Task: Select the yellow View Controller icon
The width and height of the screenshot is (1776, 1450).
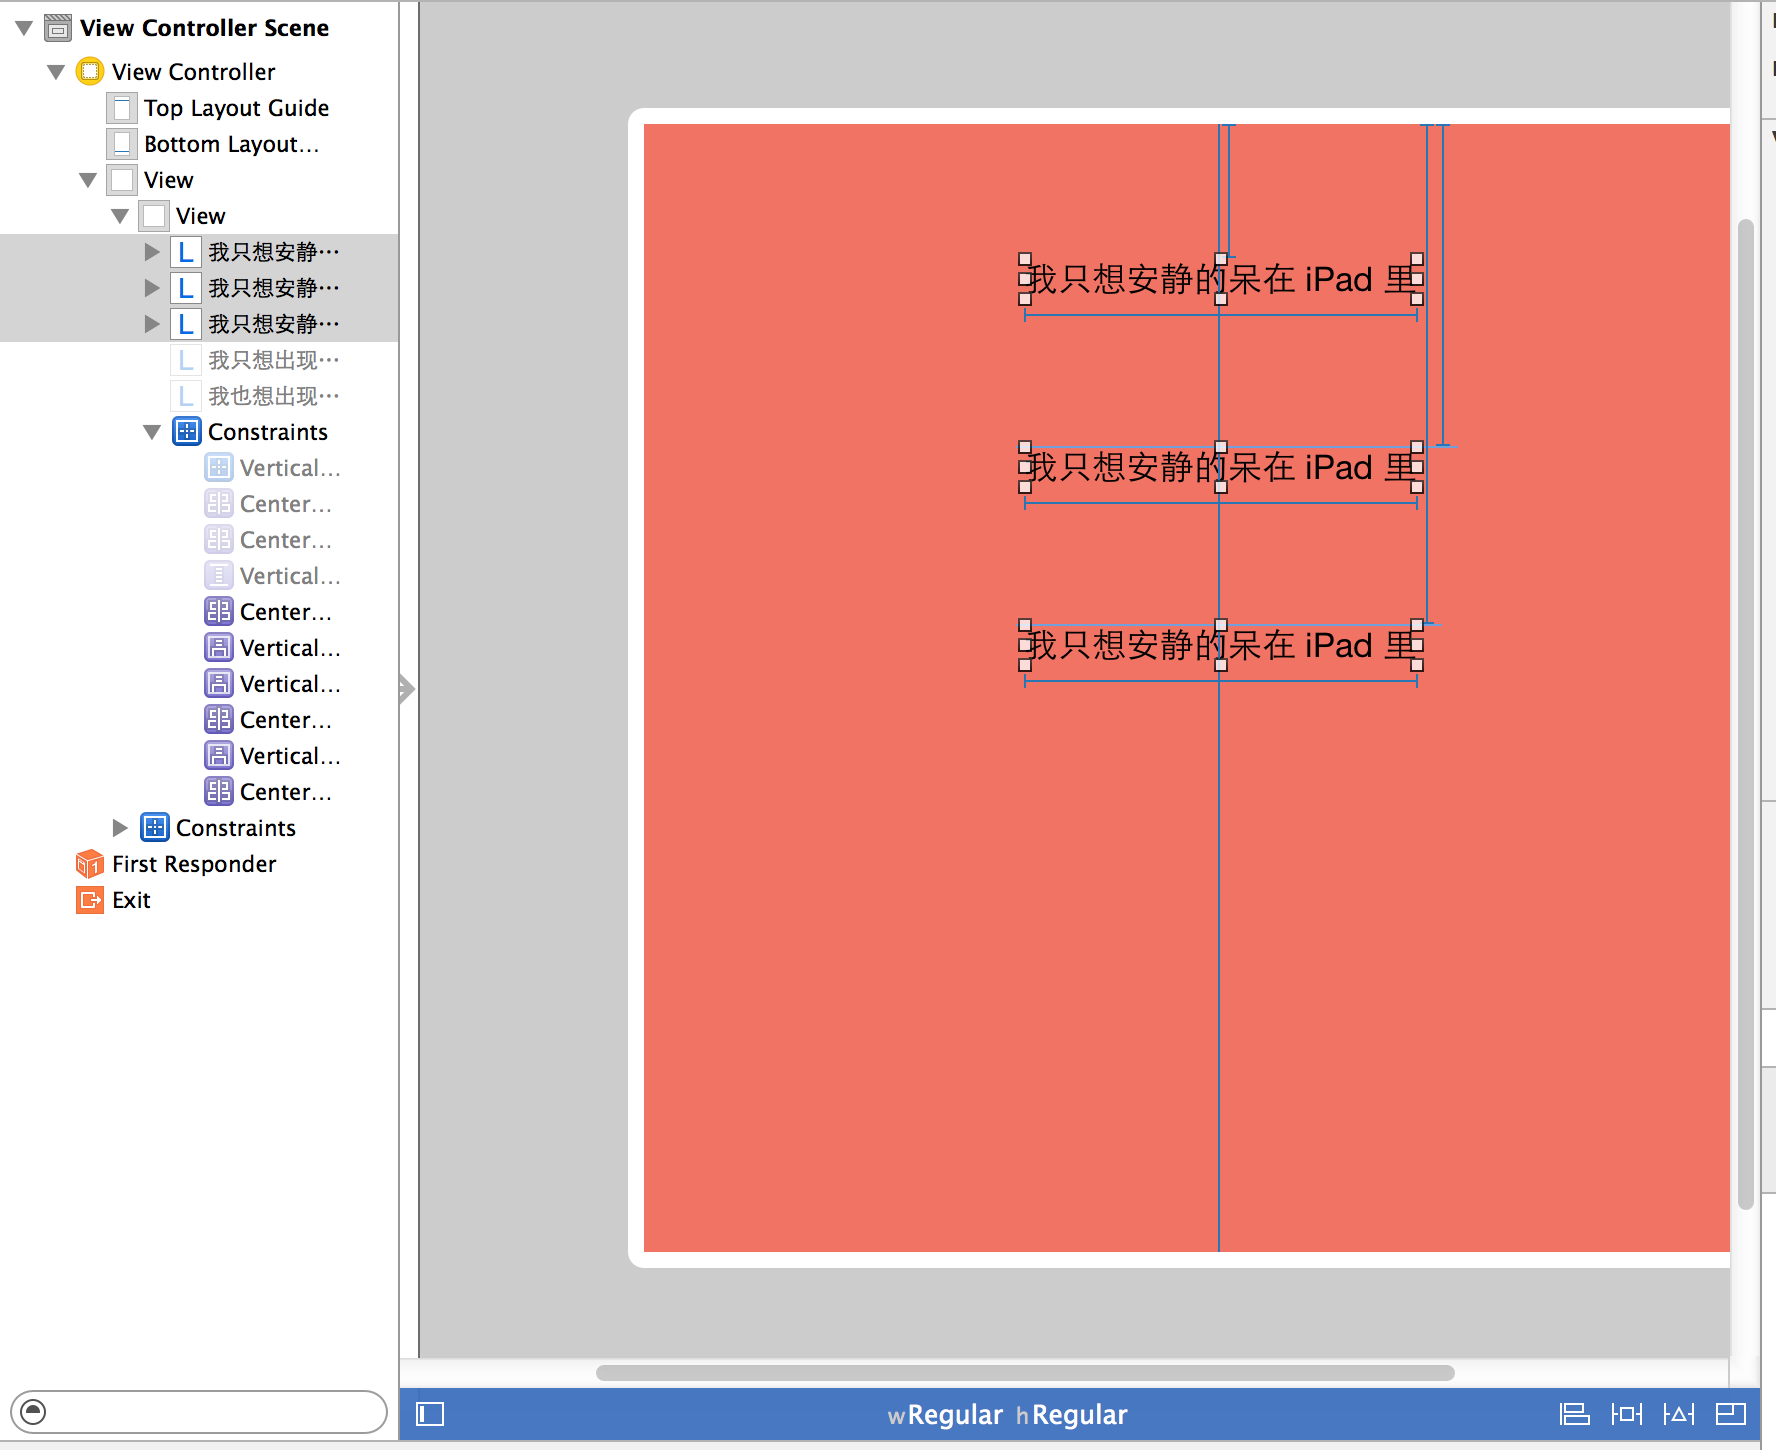Action: tap(90, 71)
